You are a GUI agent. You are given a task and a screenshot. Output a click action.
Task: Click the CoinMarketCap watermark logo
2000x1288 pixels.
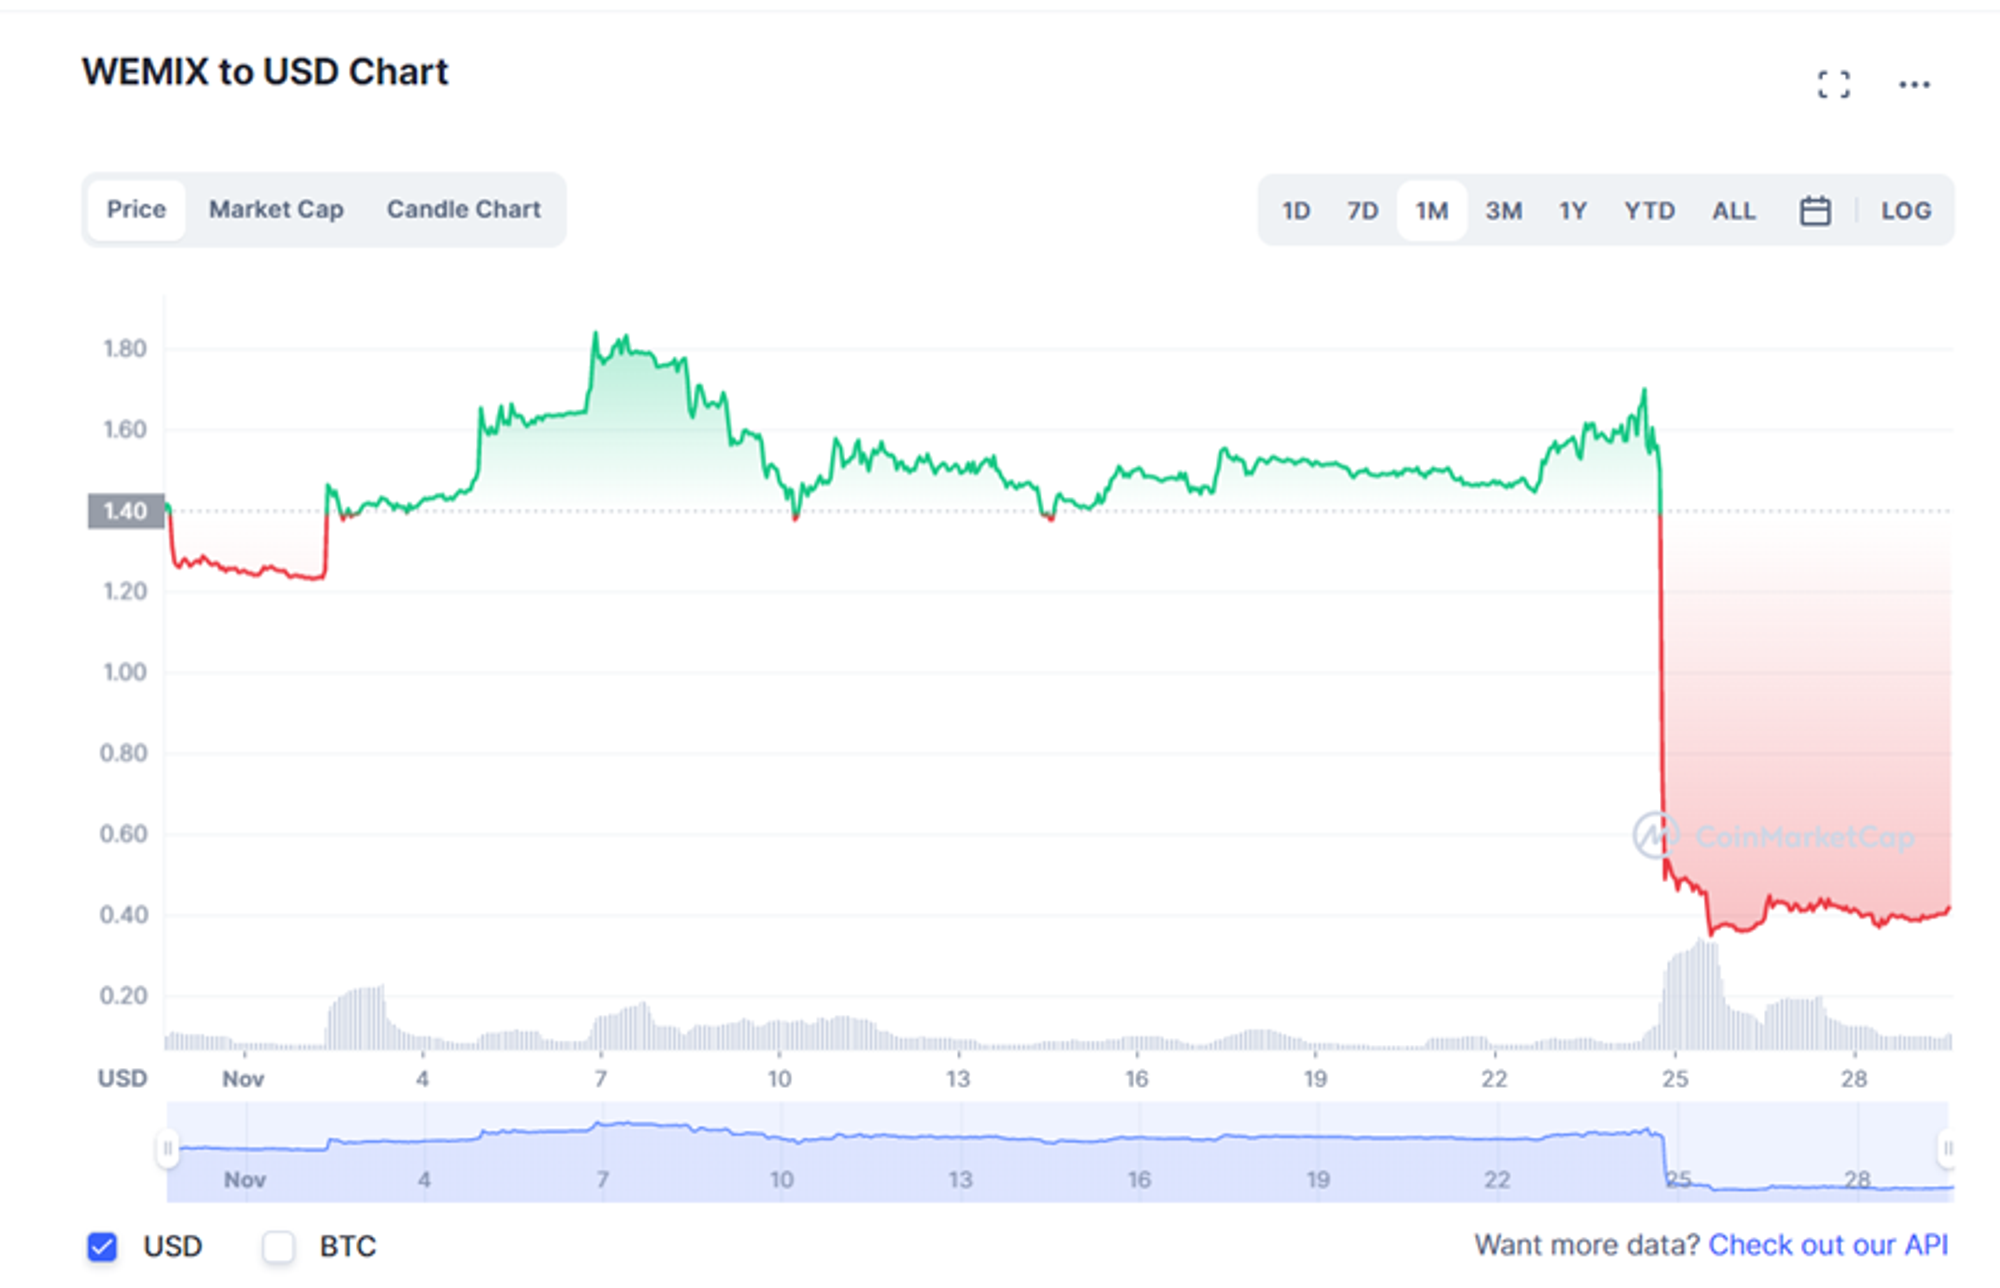(x=1655, y=836)
